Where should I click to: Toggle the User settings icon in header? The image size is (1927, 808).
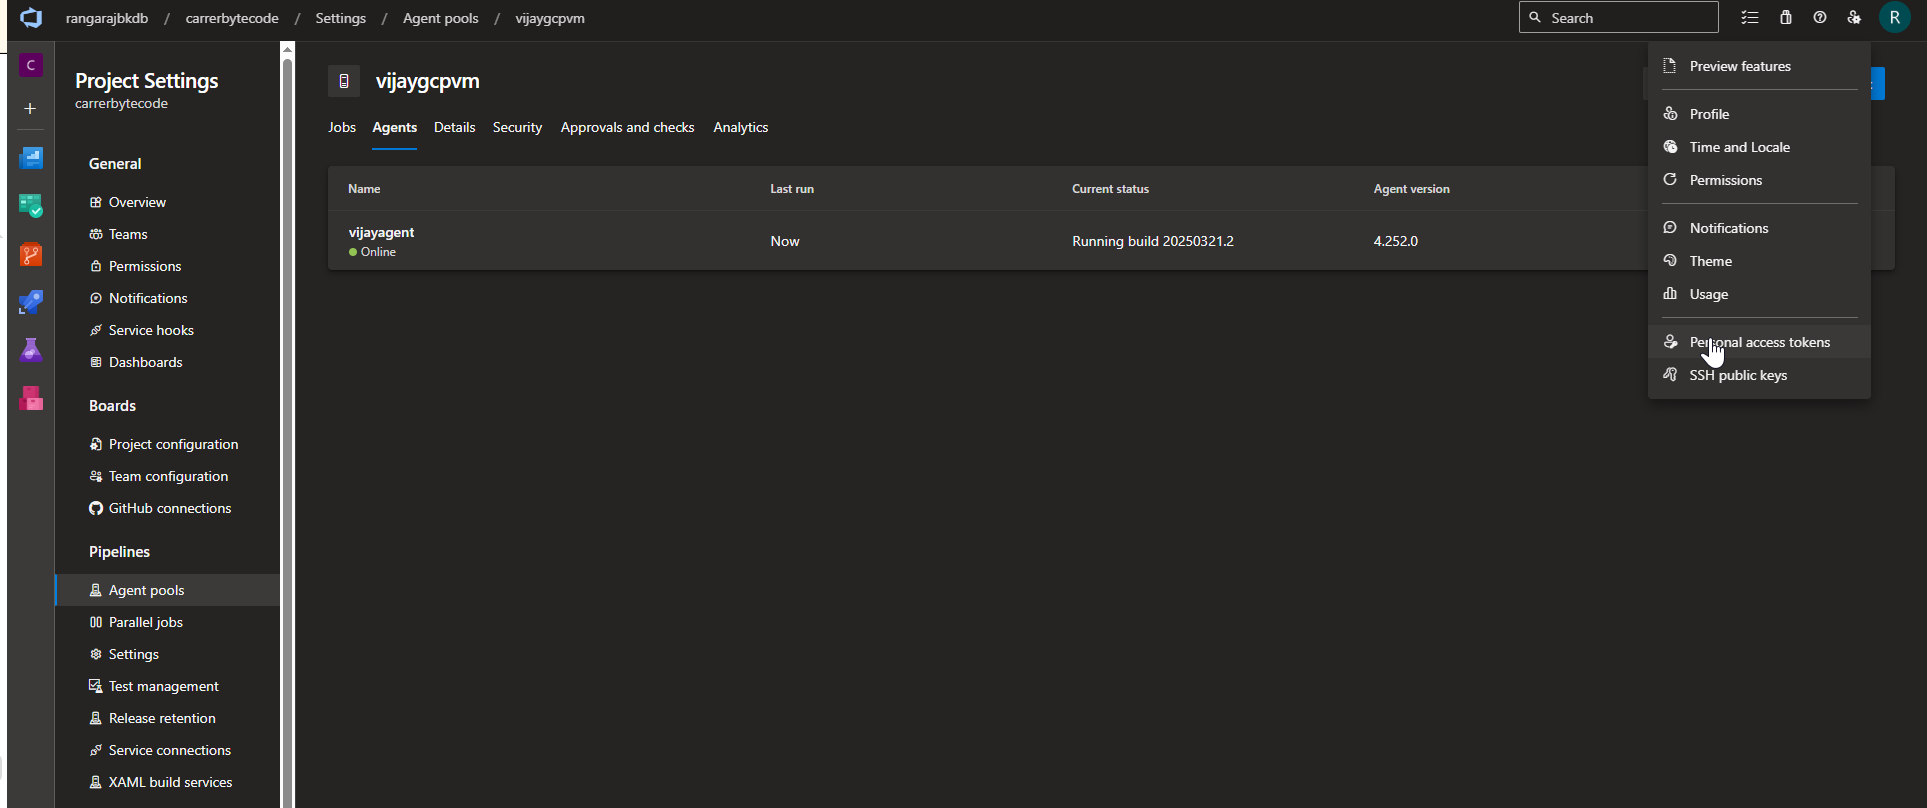click(1854, 18)
